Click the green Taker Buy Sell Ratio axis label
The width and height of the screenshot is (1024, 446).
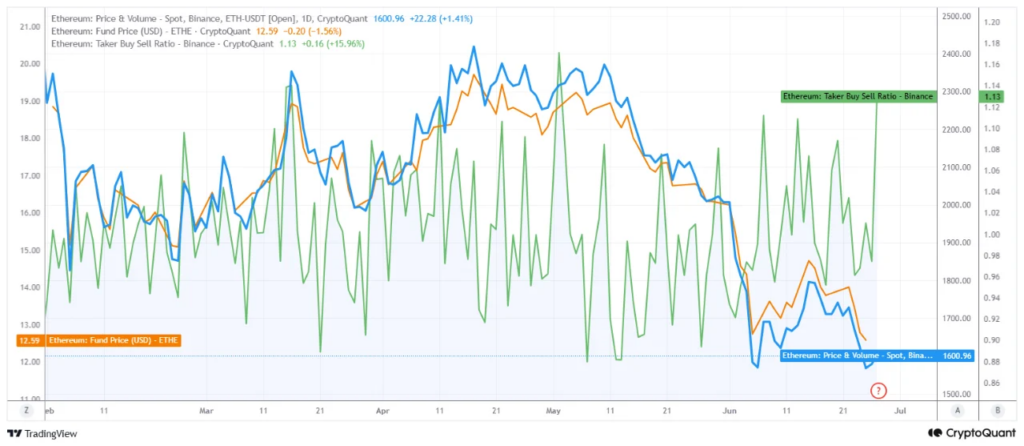pyautogui.click(x=858, y=97)
